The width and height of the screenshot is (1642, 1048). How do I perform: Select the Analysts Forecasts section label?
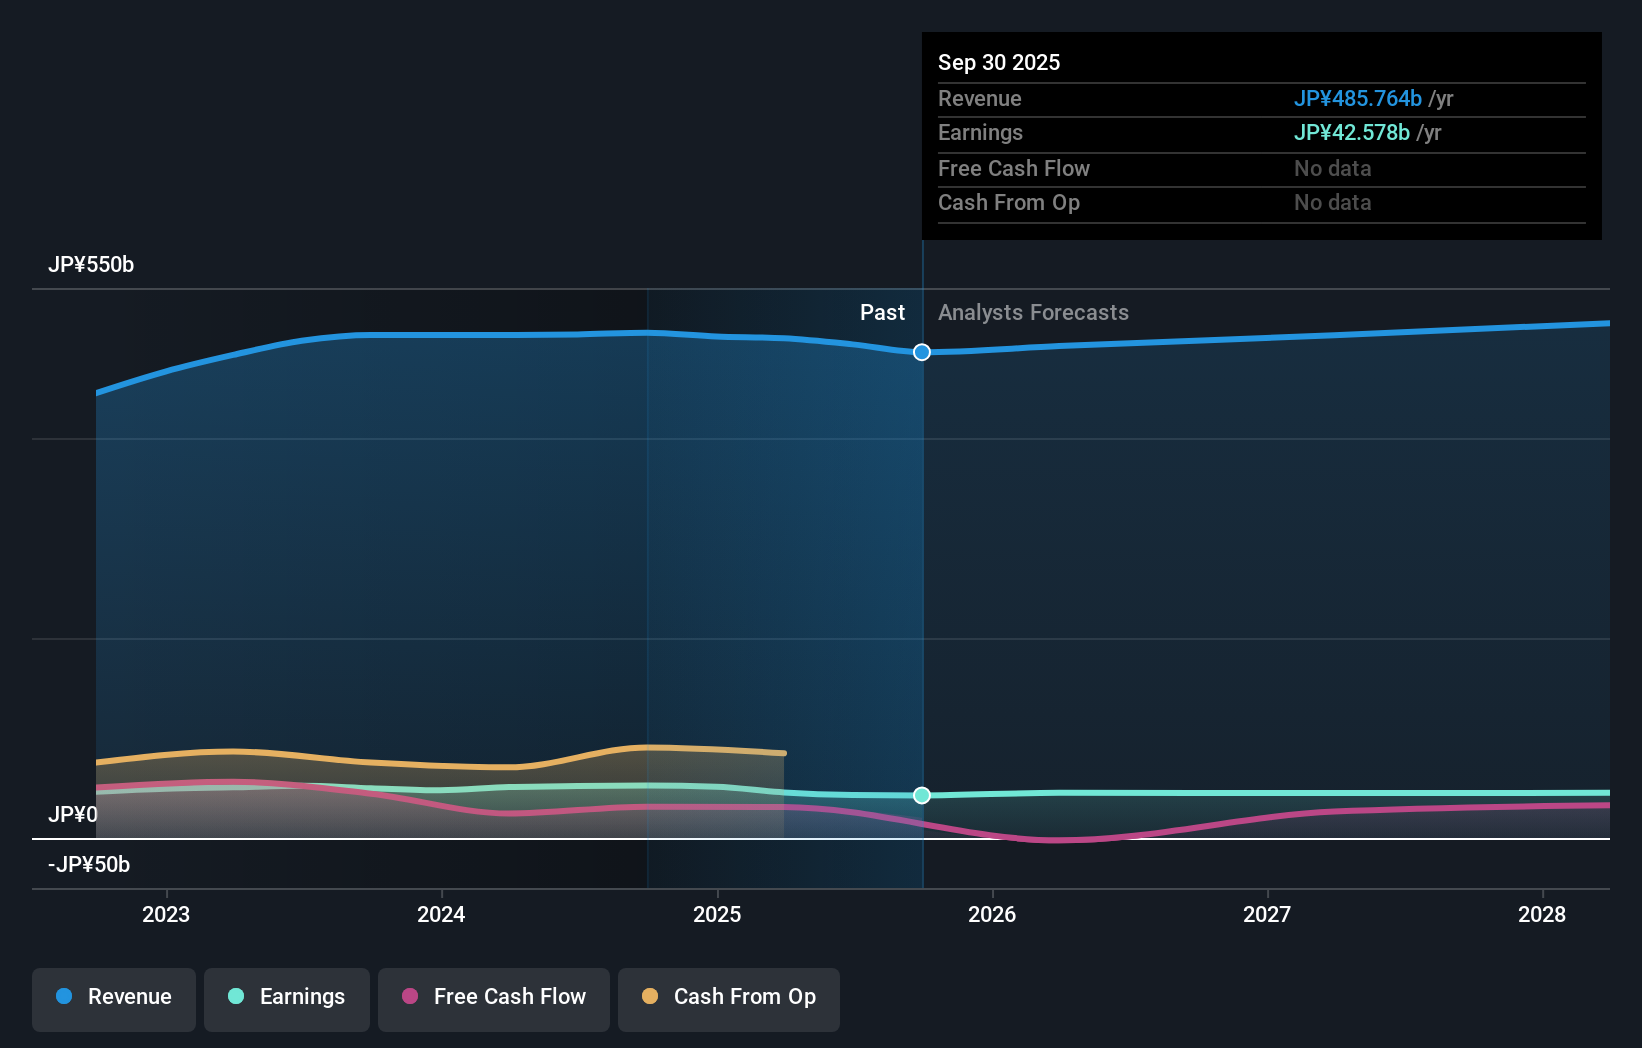pyautogui.click(x=1033, y=312)
